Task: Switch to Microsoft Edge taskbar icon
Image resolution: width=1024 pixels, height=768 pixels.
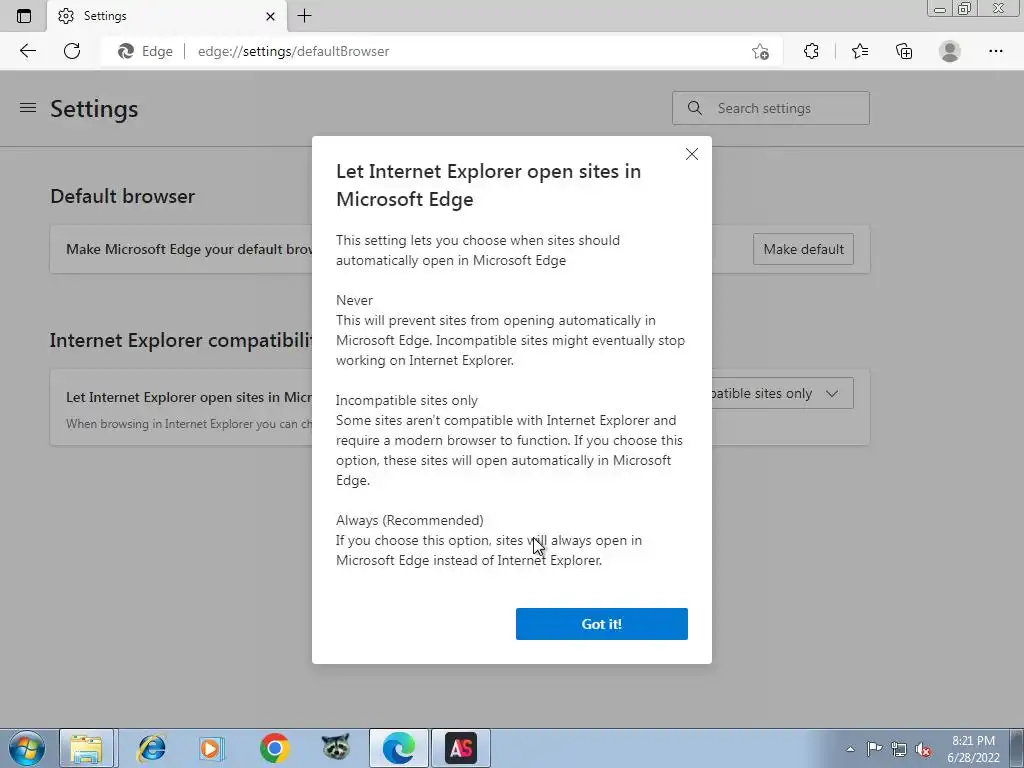Action: pyautogui.click(x=398, y=748)
